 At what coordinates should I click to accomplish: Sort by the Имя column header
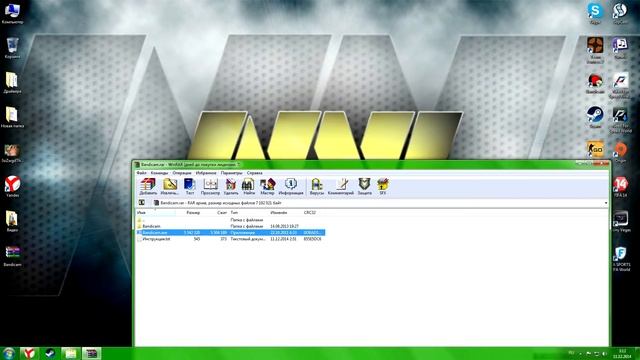click(155, 213)
